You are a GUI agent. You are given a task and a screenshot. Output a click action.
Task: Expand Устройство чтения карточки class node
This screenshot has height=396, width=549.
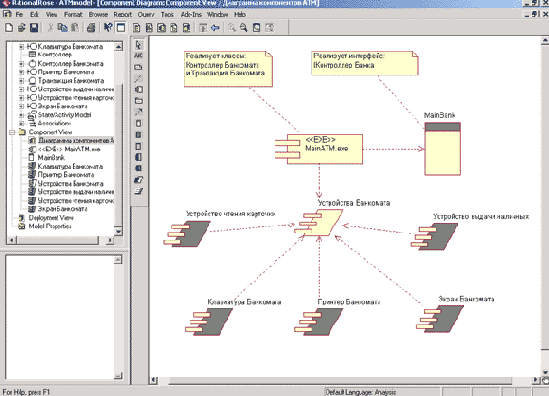click(21, 98)
